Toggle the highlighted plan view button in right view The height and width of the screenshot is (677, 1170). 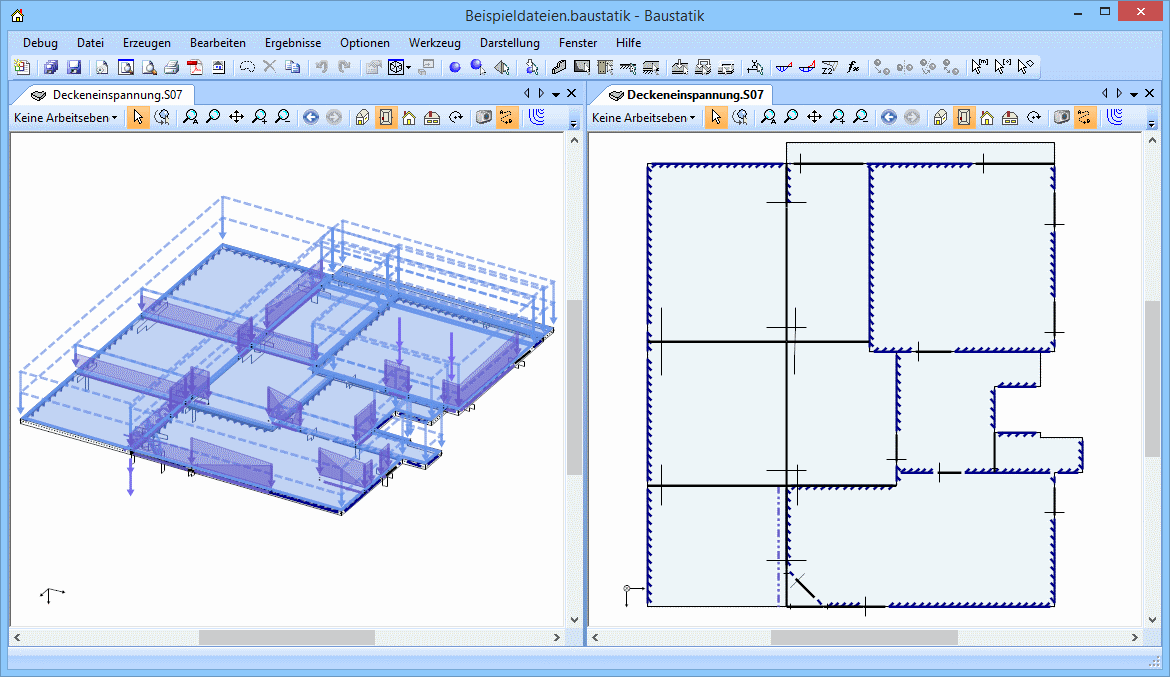(x=963, y=117)
